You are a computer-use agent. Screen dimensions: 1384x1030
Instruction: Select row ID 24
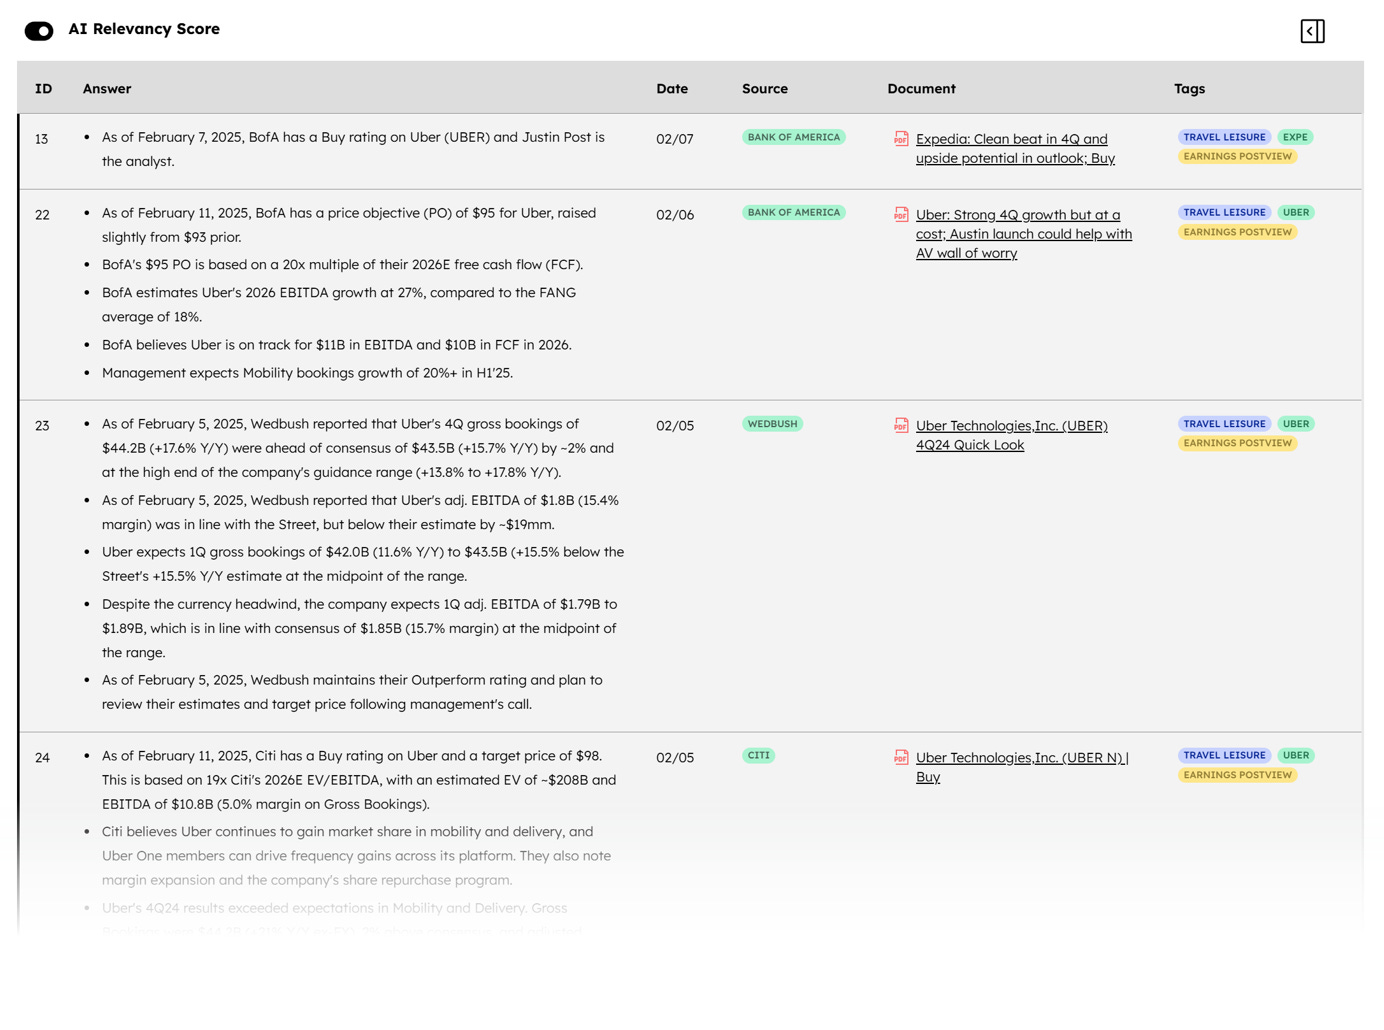42,758
